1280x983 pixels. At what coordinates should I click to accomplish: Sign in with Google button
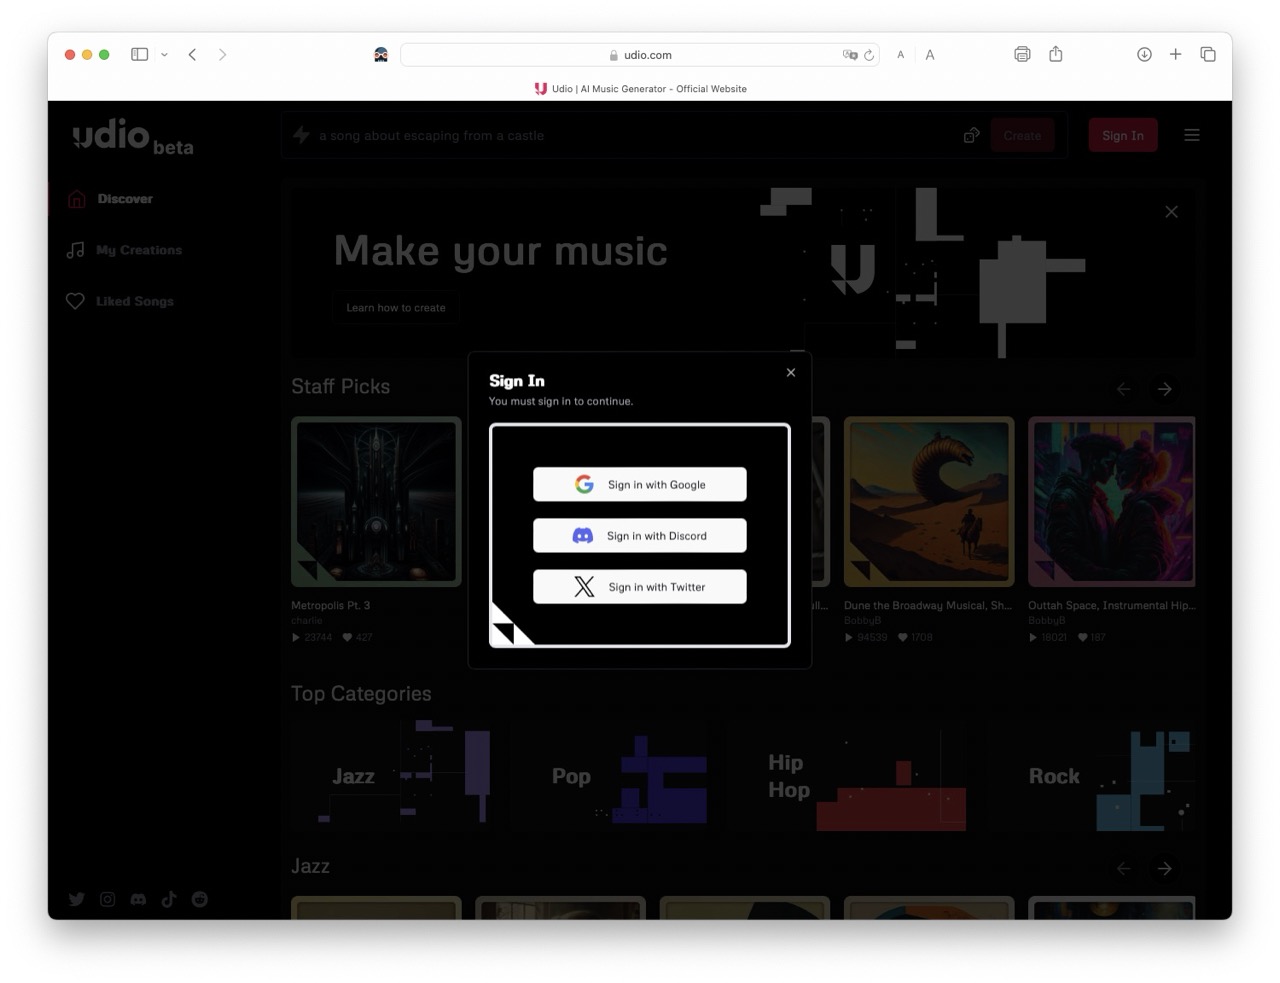tap(640, 485)
